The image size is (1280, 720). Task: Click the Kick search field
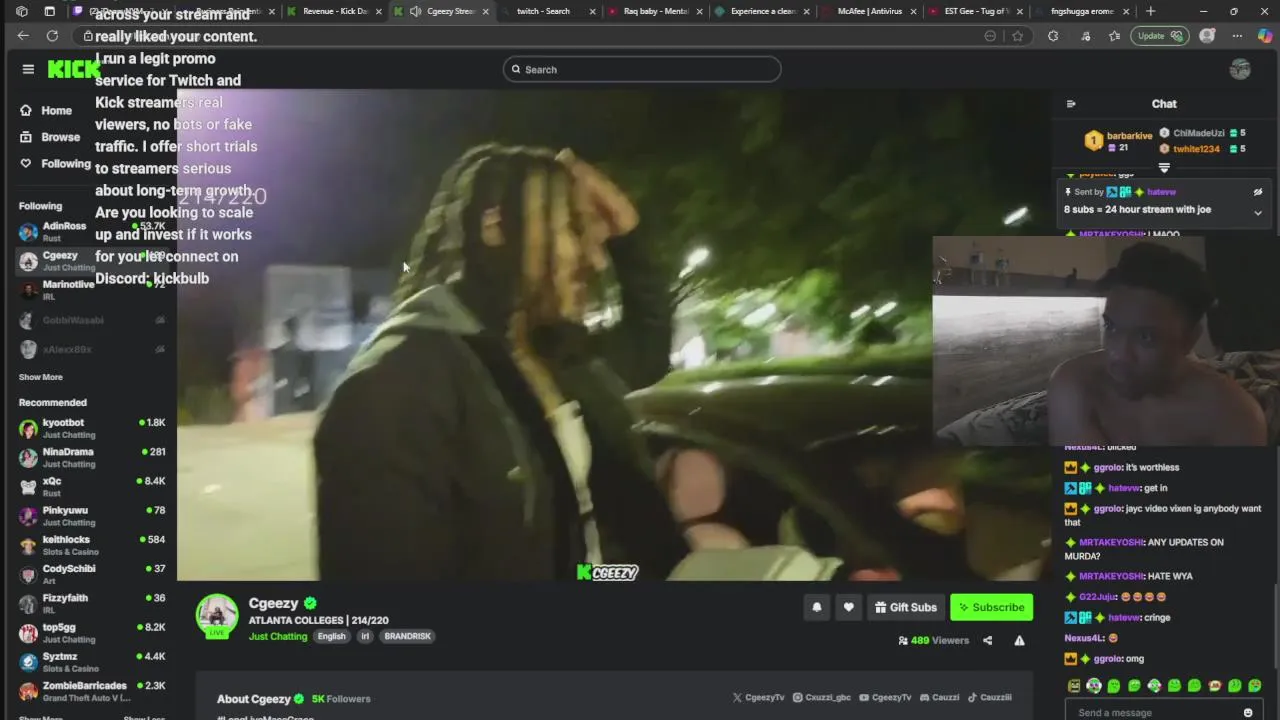642,69
